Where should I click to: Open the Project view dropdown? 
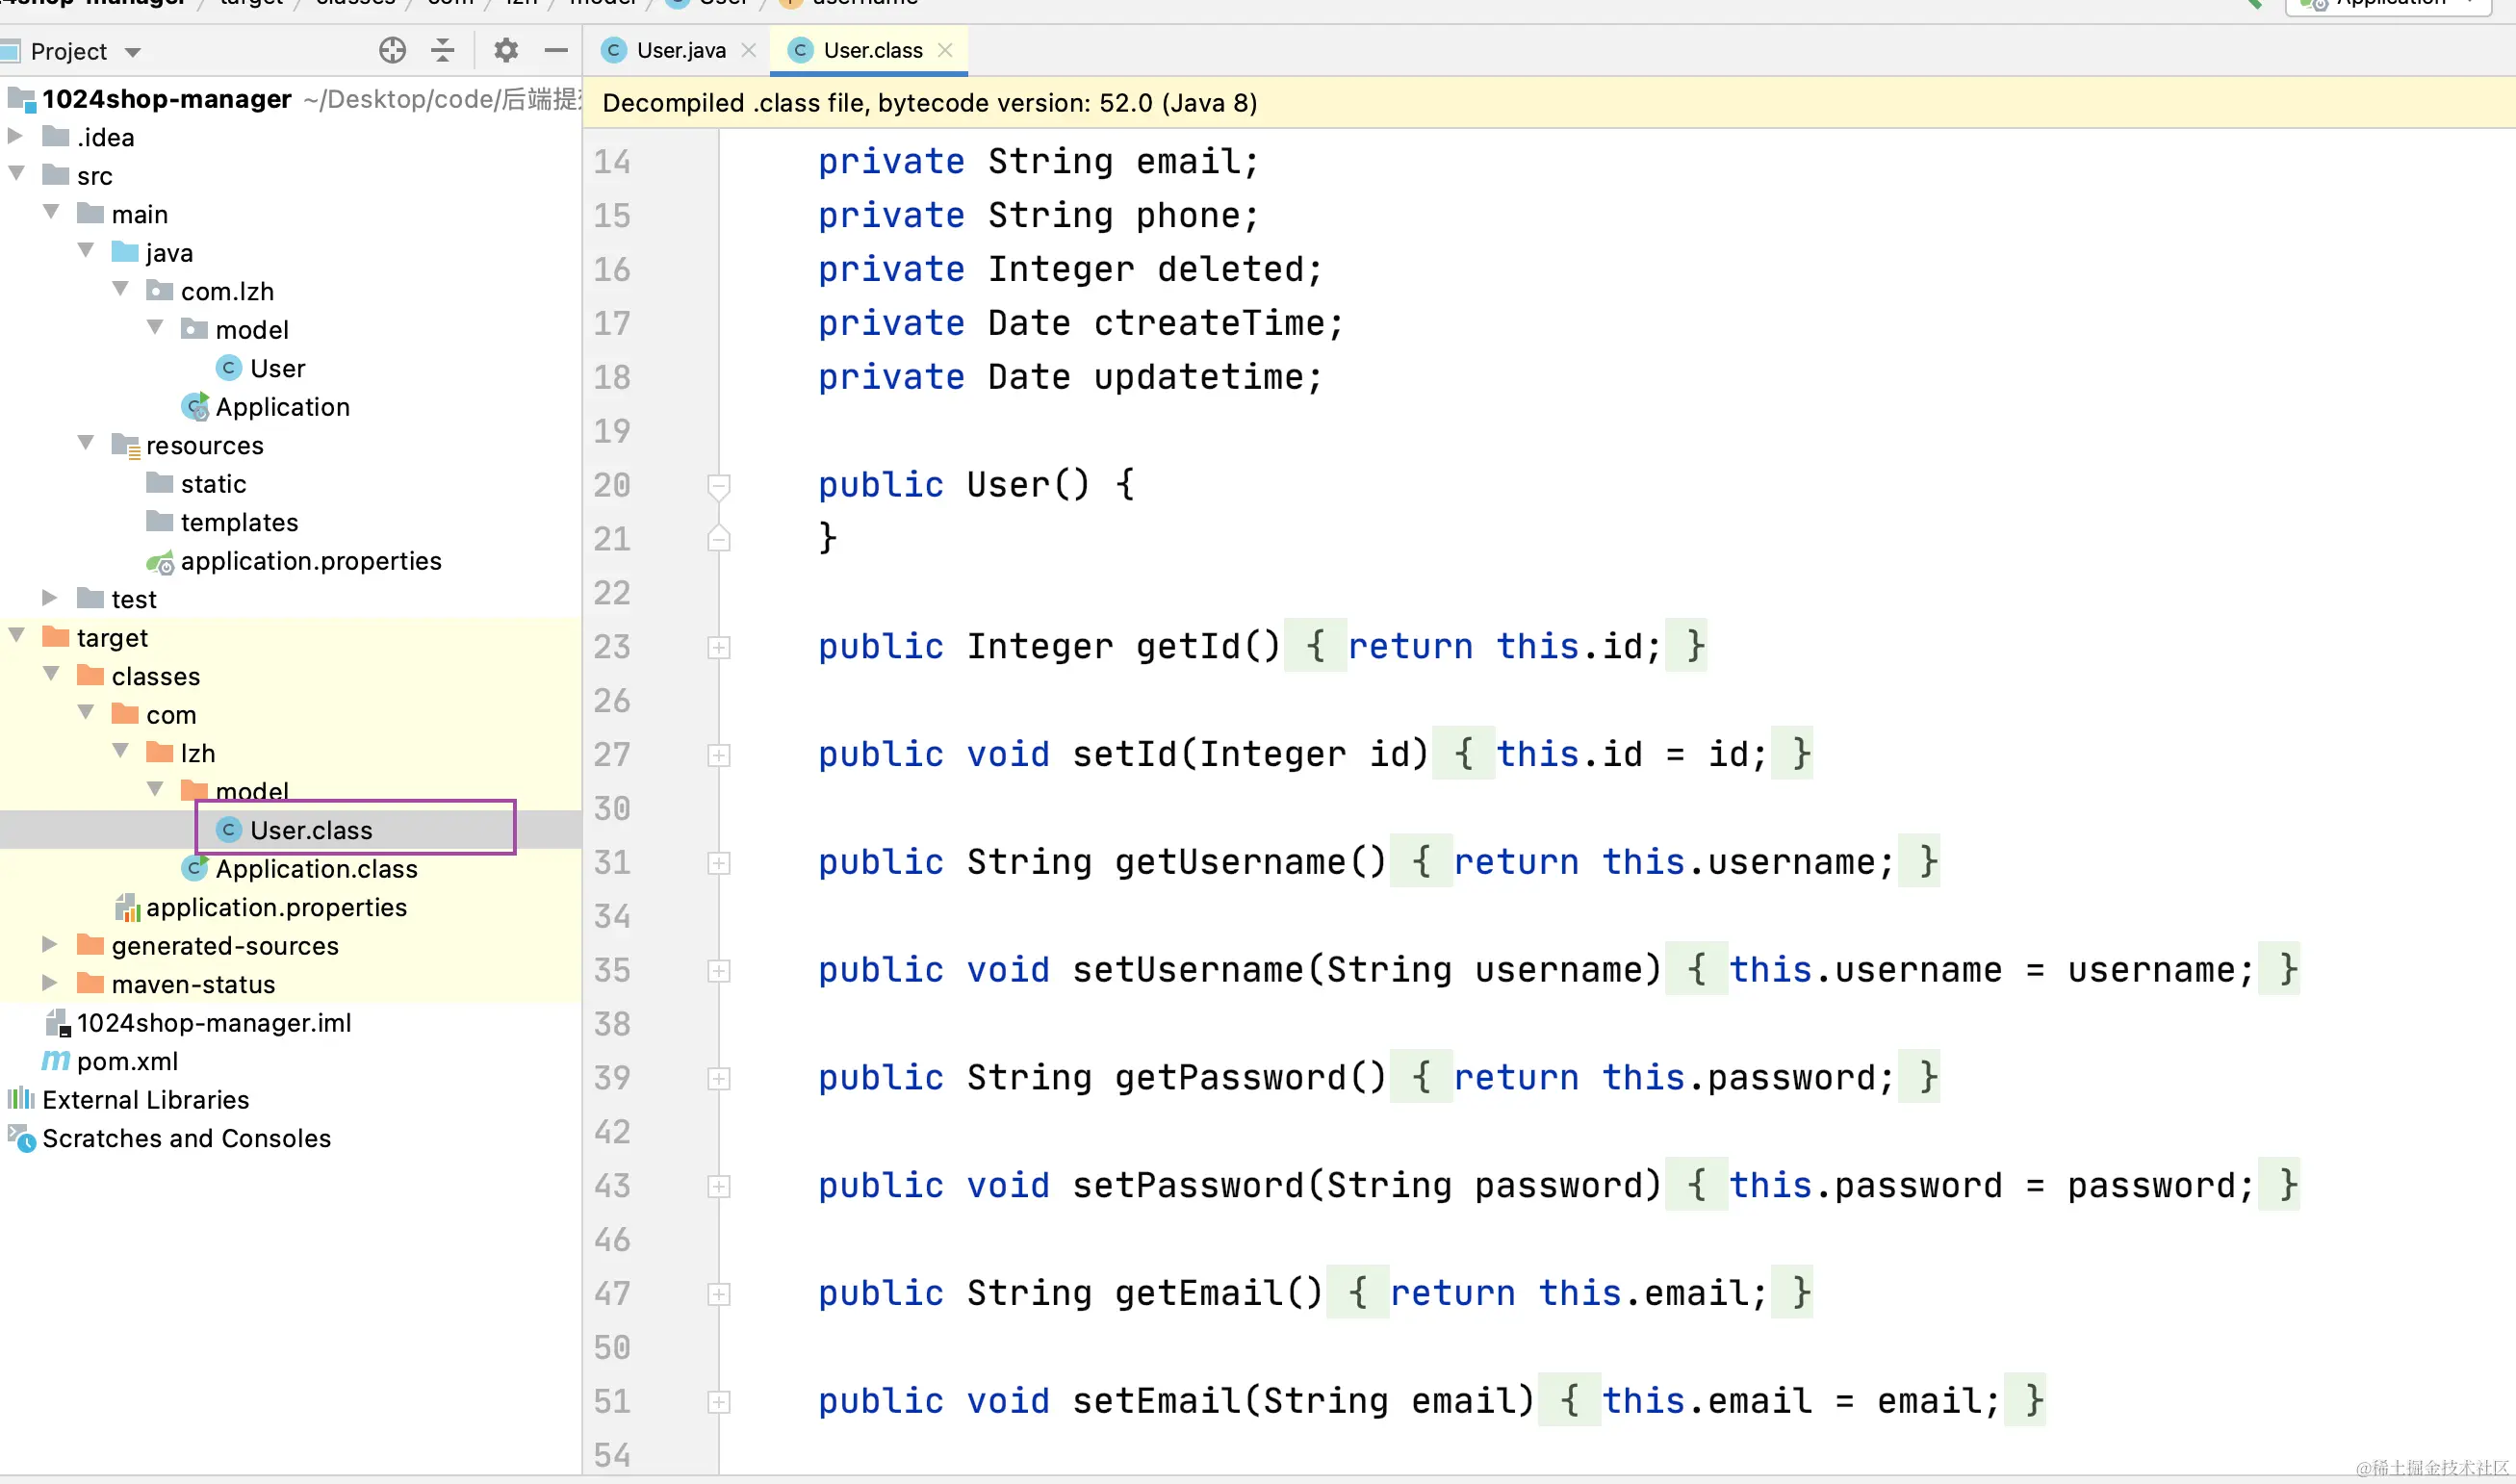[133, 52]
